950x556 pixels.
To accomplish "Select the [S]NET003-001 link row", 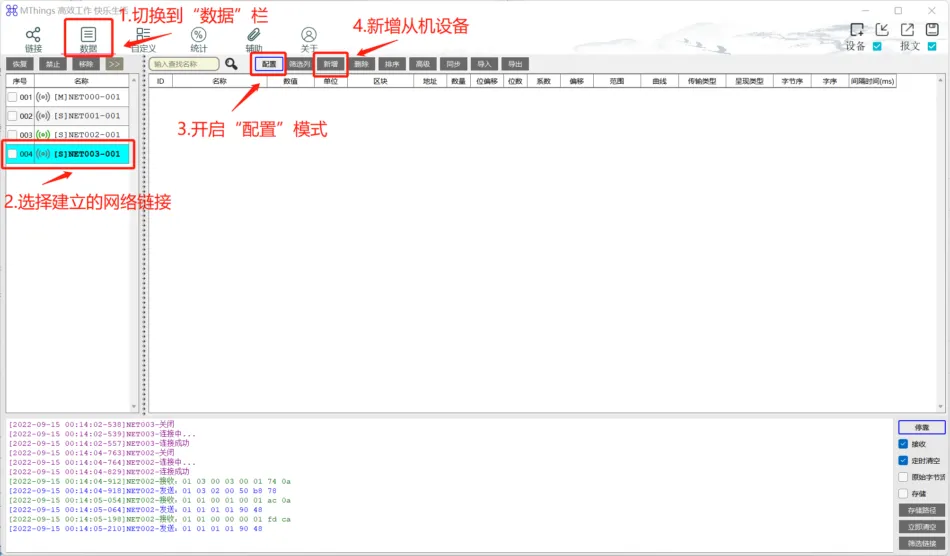I will [68, 154].
